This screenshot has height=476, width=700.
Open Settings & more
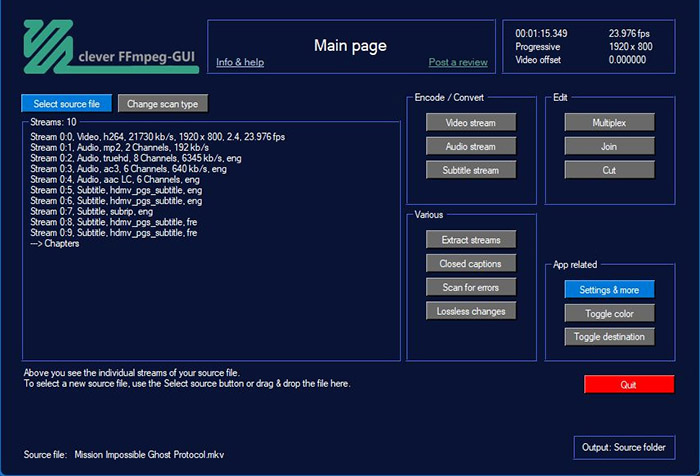(x=609, y=290)
